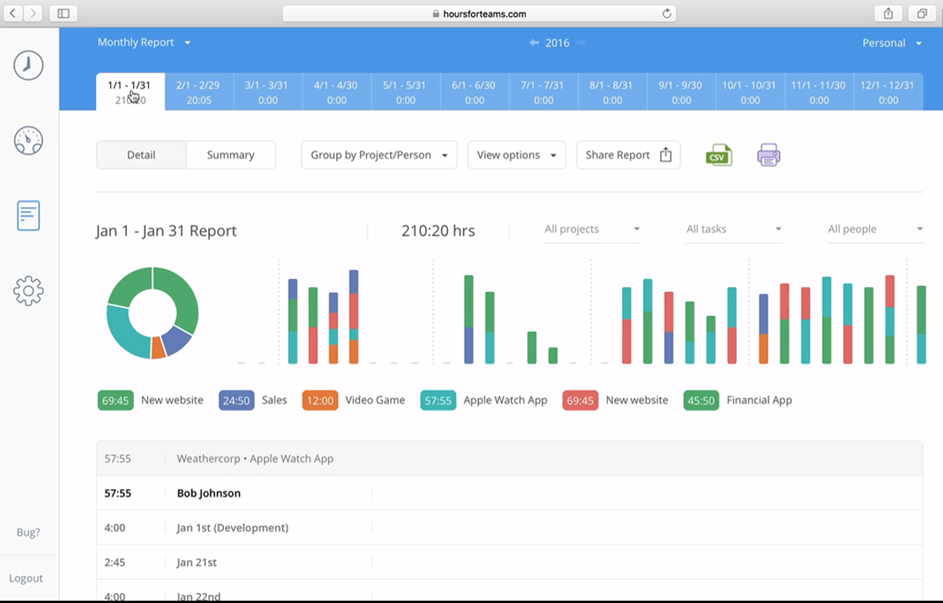Click the orange Video Game legend swatch
Viewport: 943px width, 603px height.
pos(320,400)
